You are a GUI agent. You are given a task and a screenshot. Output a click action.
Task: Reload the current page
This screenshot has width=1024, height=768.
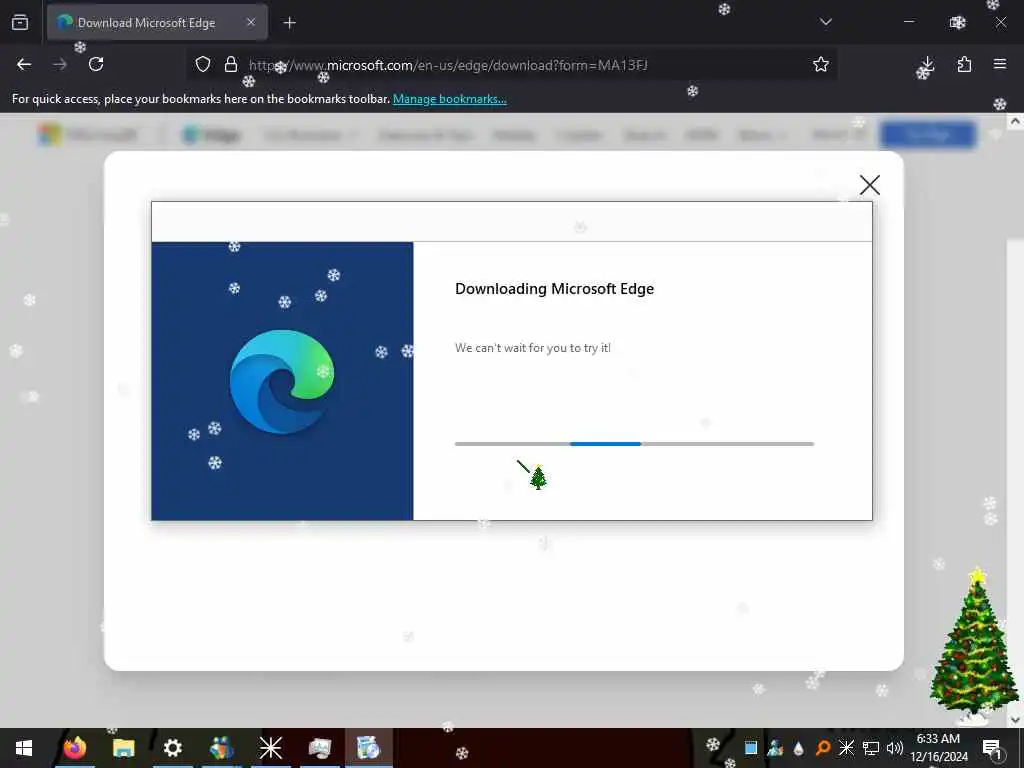point(96,64)
